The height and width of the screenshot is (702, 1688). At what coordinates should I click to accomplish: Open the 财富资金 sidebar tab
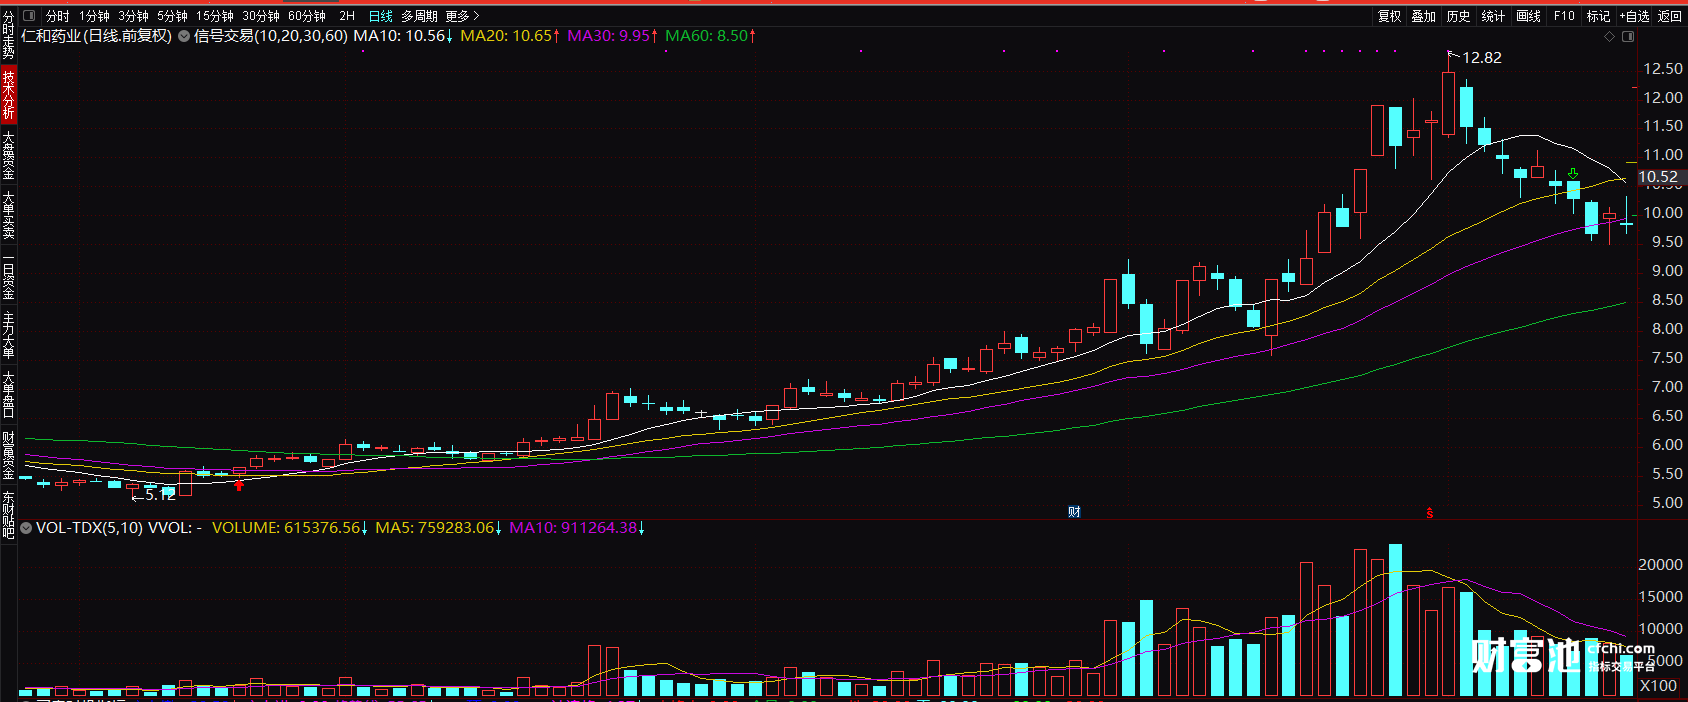(x=8, y=455)
